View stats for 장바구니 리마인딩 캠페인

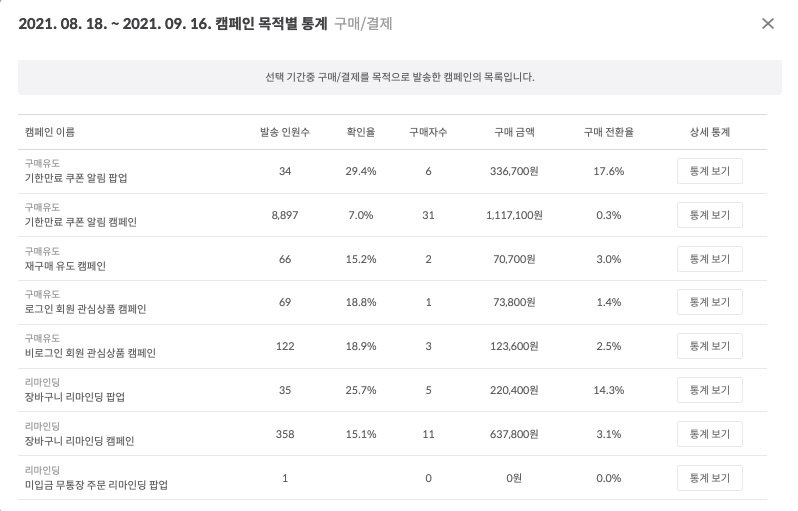click(x=709, y=433)
